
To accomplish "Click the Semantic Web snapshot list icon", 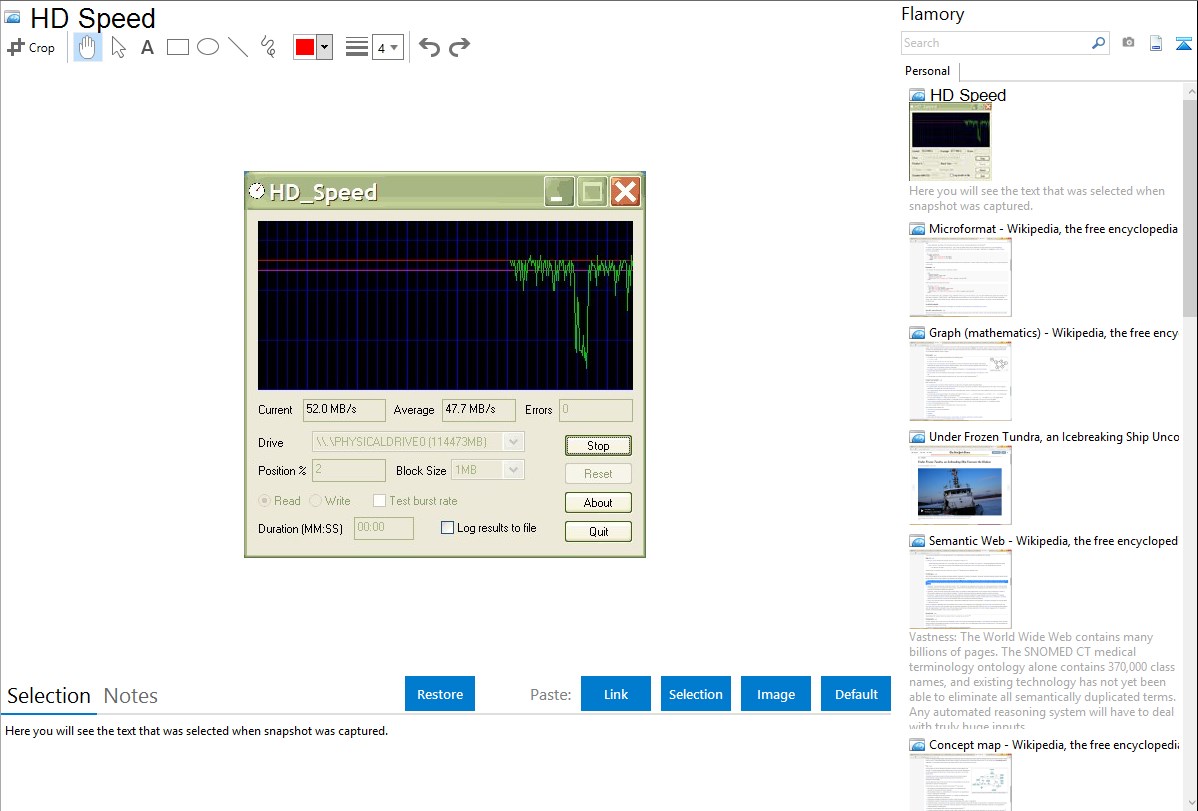I will click(x=918, y=541).
